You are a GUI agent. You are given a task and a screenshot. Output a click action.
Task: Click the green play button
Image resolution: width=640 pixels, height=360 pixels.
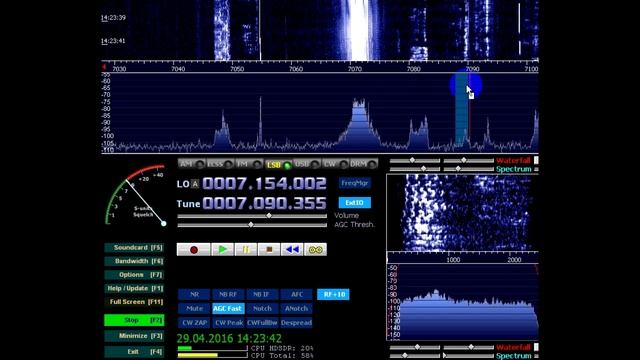222,249
